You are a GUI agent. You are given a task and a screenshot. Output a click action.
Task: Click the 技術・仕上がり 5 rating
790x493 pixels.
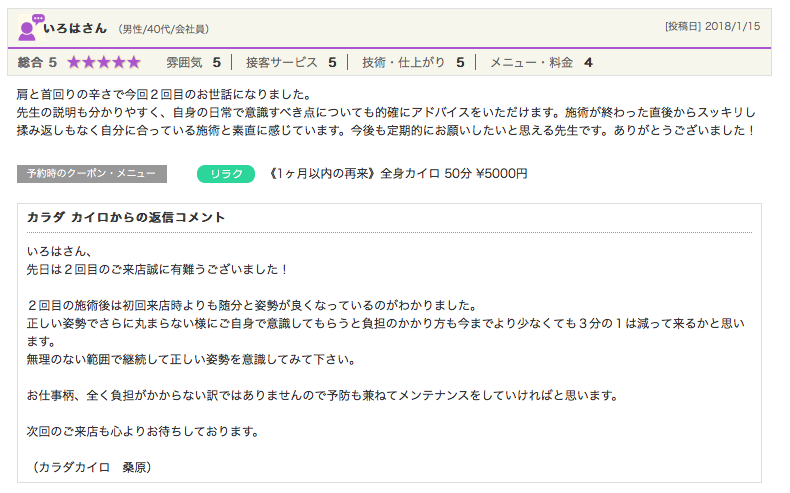[412, 62]
